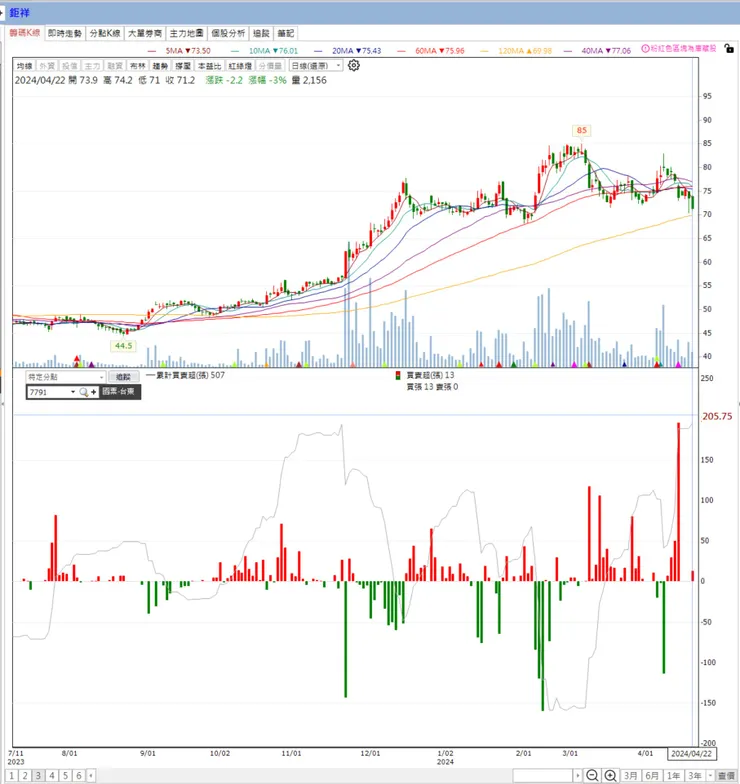Select page 2 at bottom left
The width and height of the screenshot is (740, 784).
(x=24, y=776)
